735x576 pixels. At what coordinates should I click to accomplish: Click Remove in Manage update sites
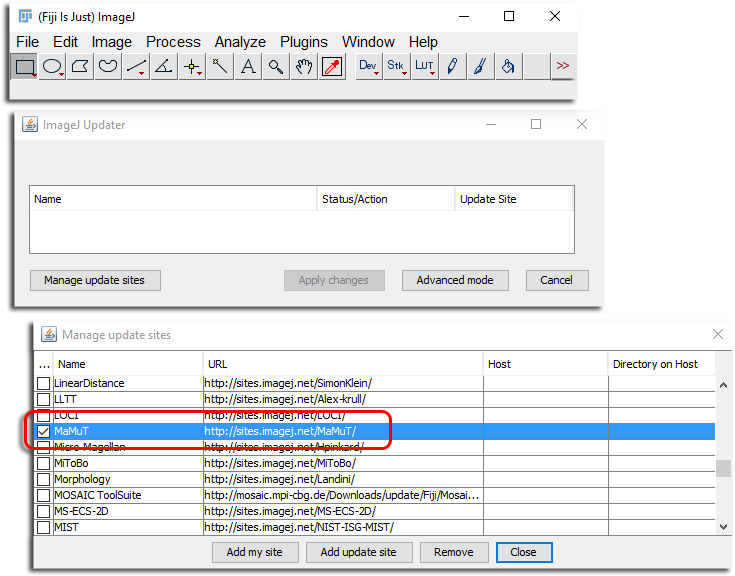click(x=454, y=552)
